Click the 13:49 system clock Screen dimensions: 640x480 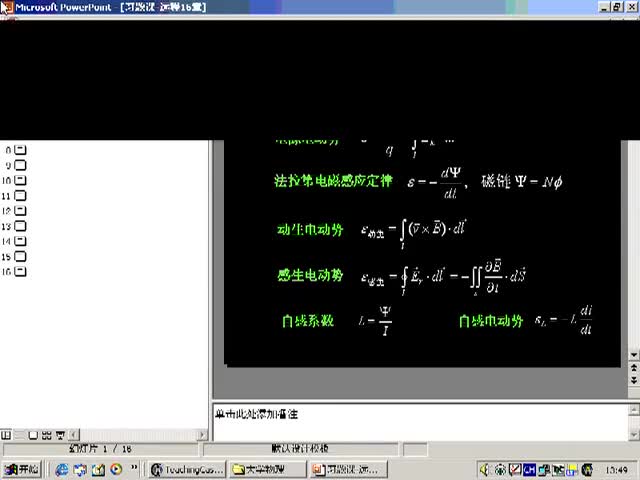616,470
